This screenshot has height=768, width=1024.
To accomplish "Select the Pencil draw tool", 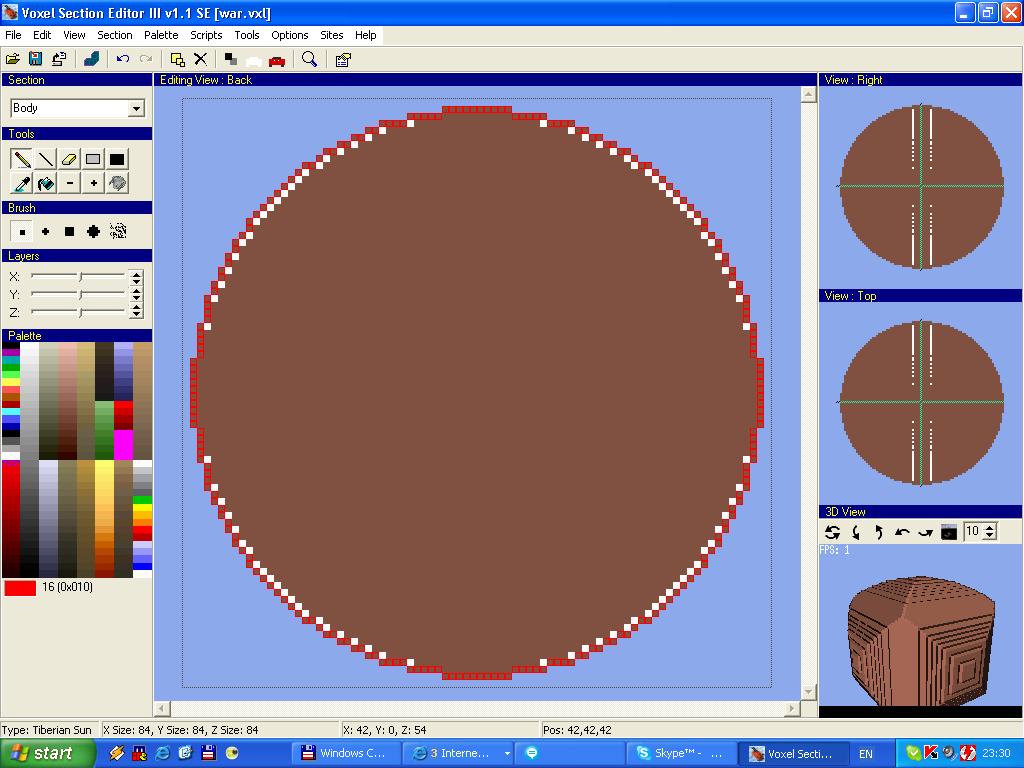I will (22, 159).
